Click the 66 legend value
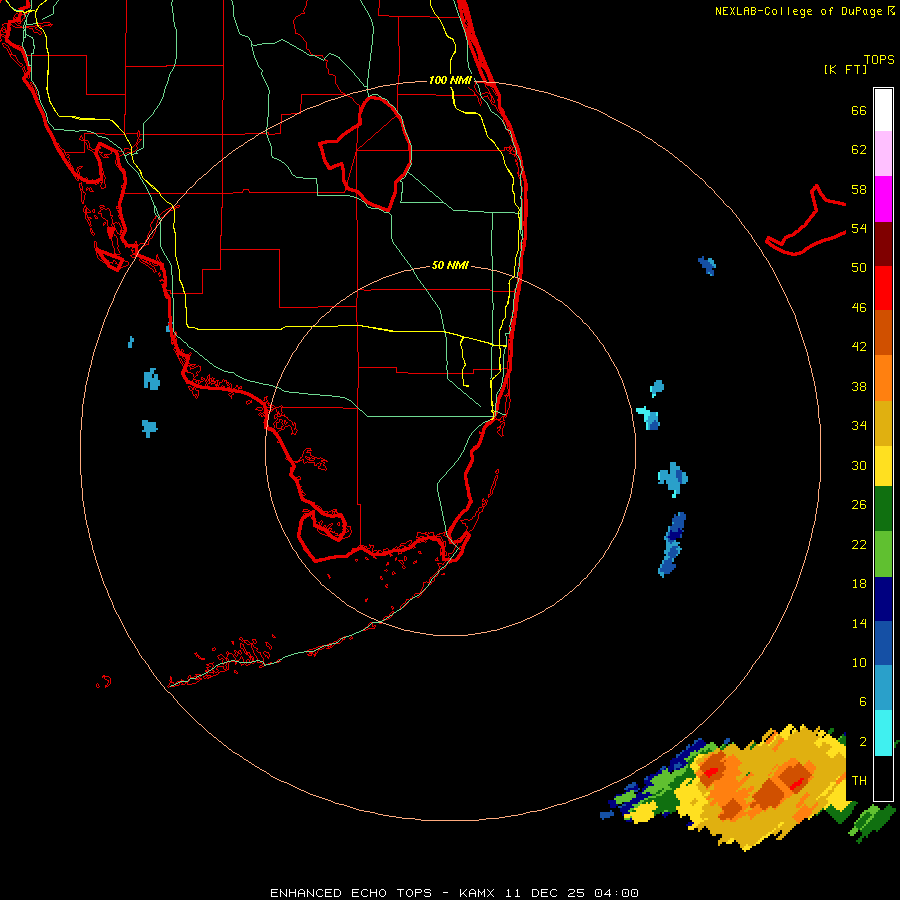The image size is (900, 900). tap(859, 110)
